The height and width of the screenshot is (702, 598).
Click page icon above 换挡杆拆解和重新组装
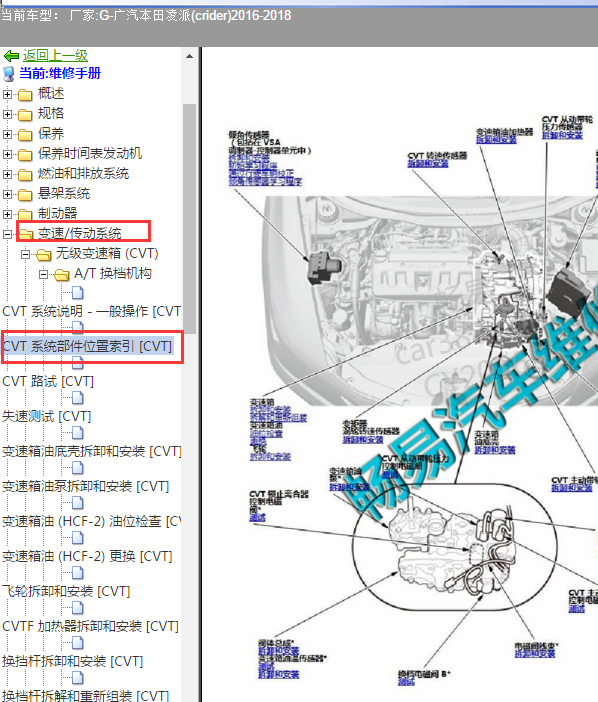[78, 678]
